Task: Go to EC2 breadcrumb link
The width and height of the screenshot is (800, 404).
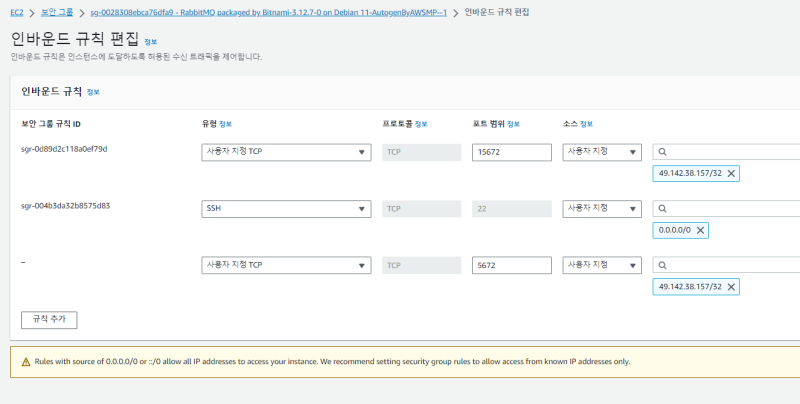Action: pyautogui.click(x=17, y=12)
